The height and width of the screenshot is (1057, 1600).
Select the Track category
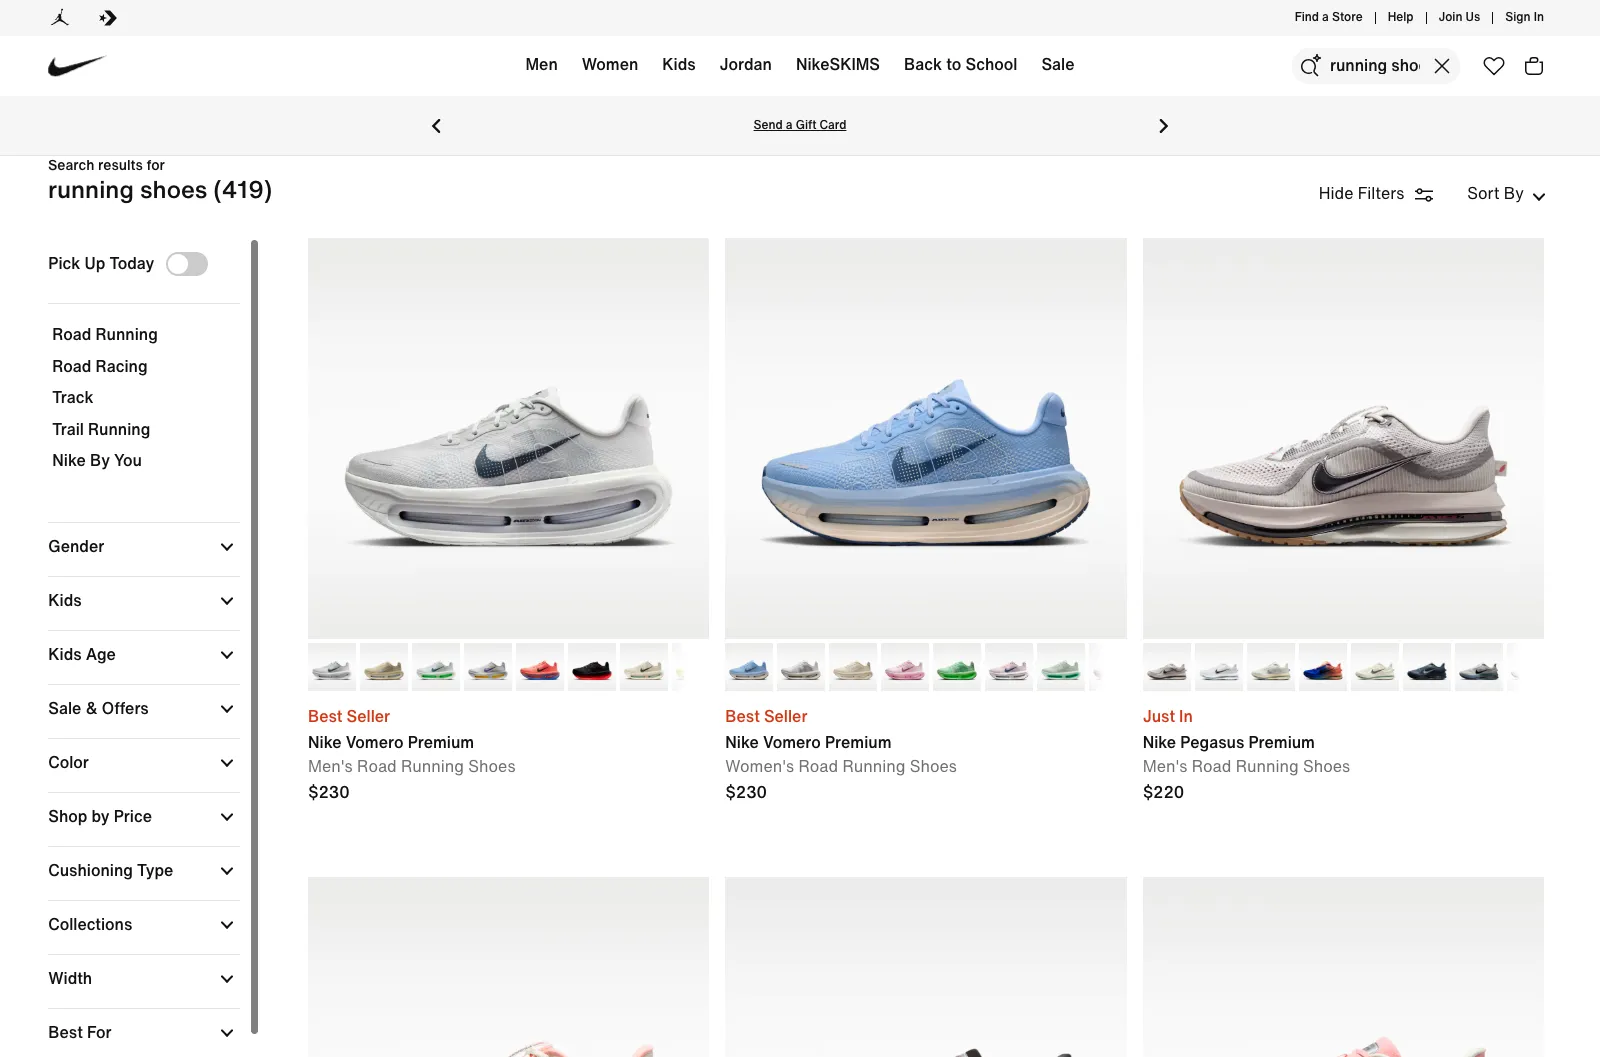pos(73,398)
